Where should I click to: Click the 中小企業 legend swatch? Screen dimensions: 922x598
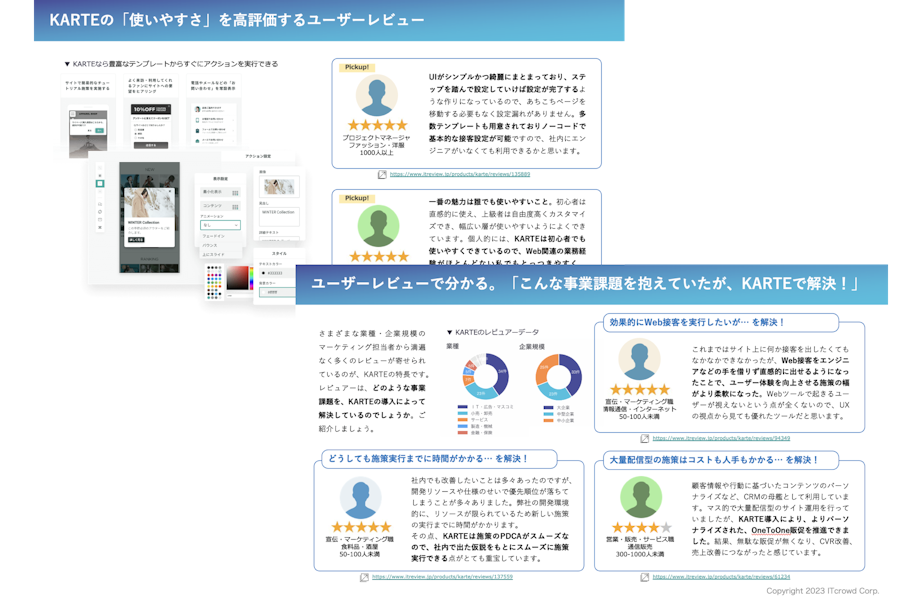coord(548,420)
